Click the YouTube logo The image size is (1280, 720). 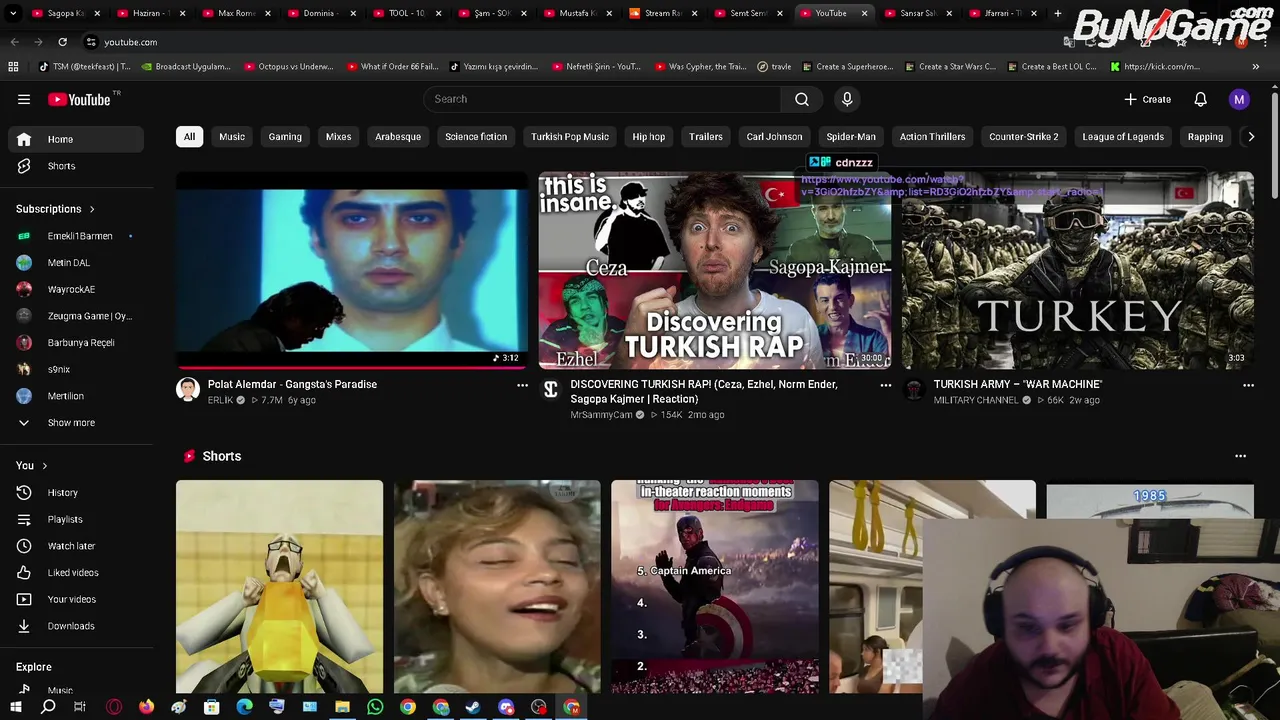point(80,99)
